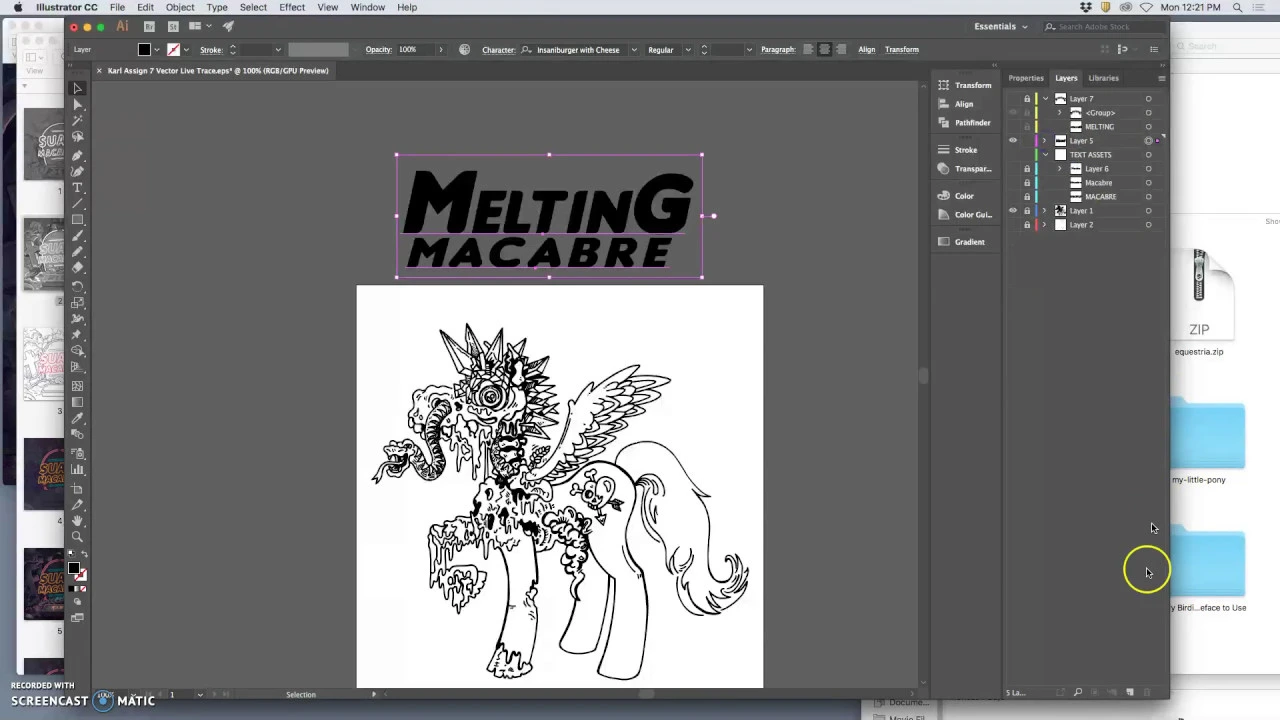Select the Magic Wand tool

click(77, 121)
